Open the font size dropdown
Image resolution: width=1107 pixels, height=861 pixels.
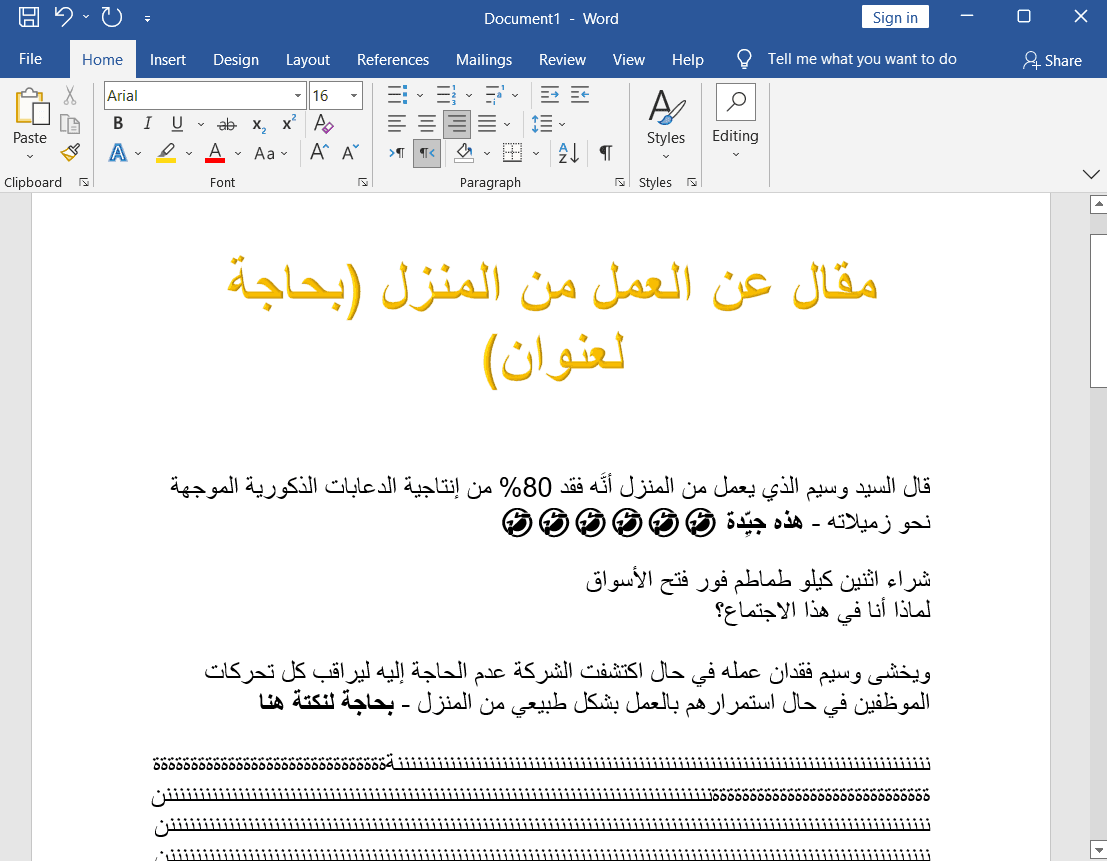click(x=354, y=95)
